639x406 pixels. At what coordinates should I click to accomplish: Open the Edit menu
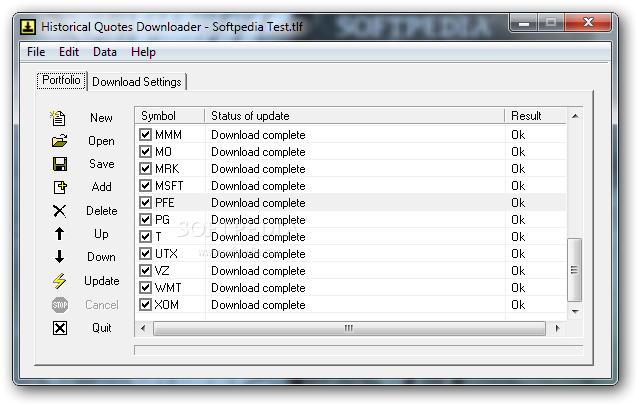pos(69,52)
